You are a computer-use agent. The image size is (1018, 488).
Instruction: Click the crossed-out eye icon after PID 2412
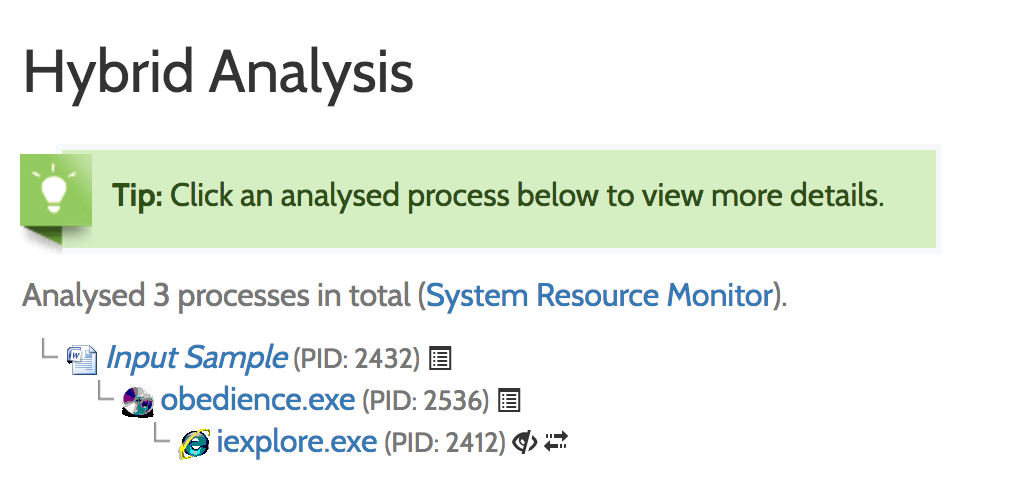[x=525, y=442]
